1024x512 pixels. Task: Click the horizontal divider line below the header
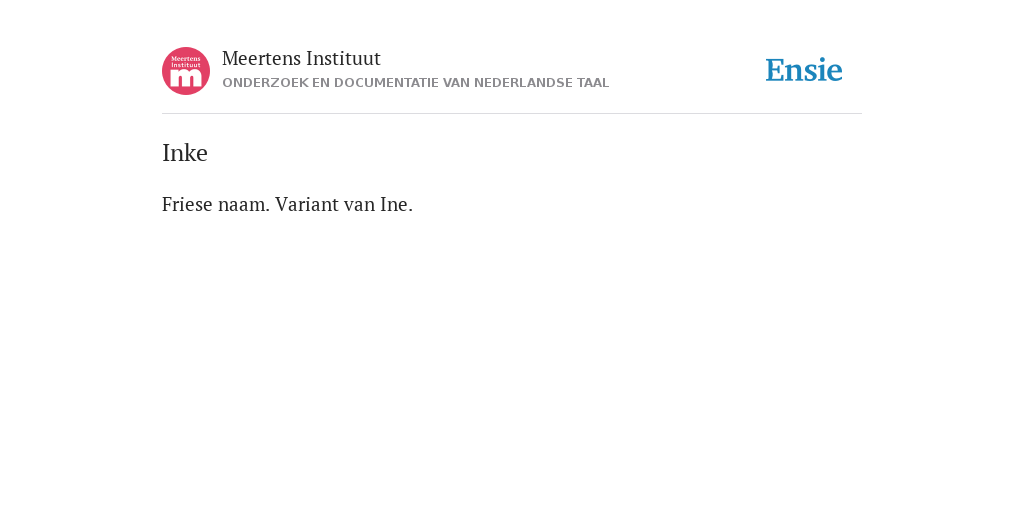[512, 114]
